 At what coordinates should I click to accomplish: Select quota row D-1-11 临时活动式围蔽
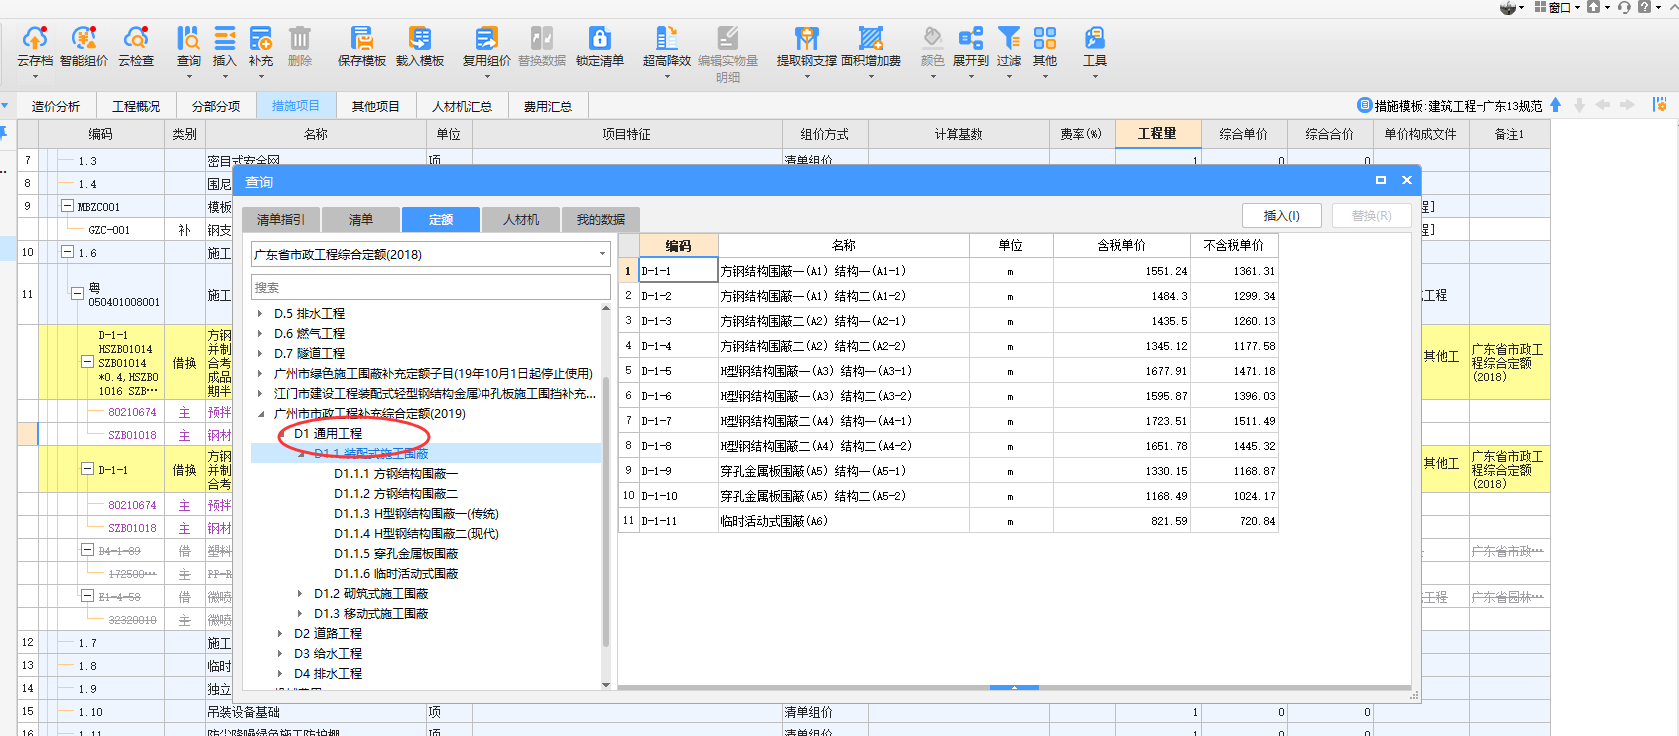click(x=948, y=521)
